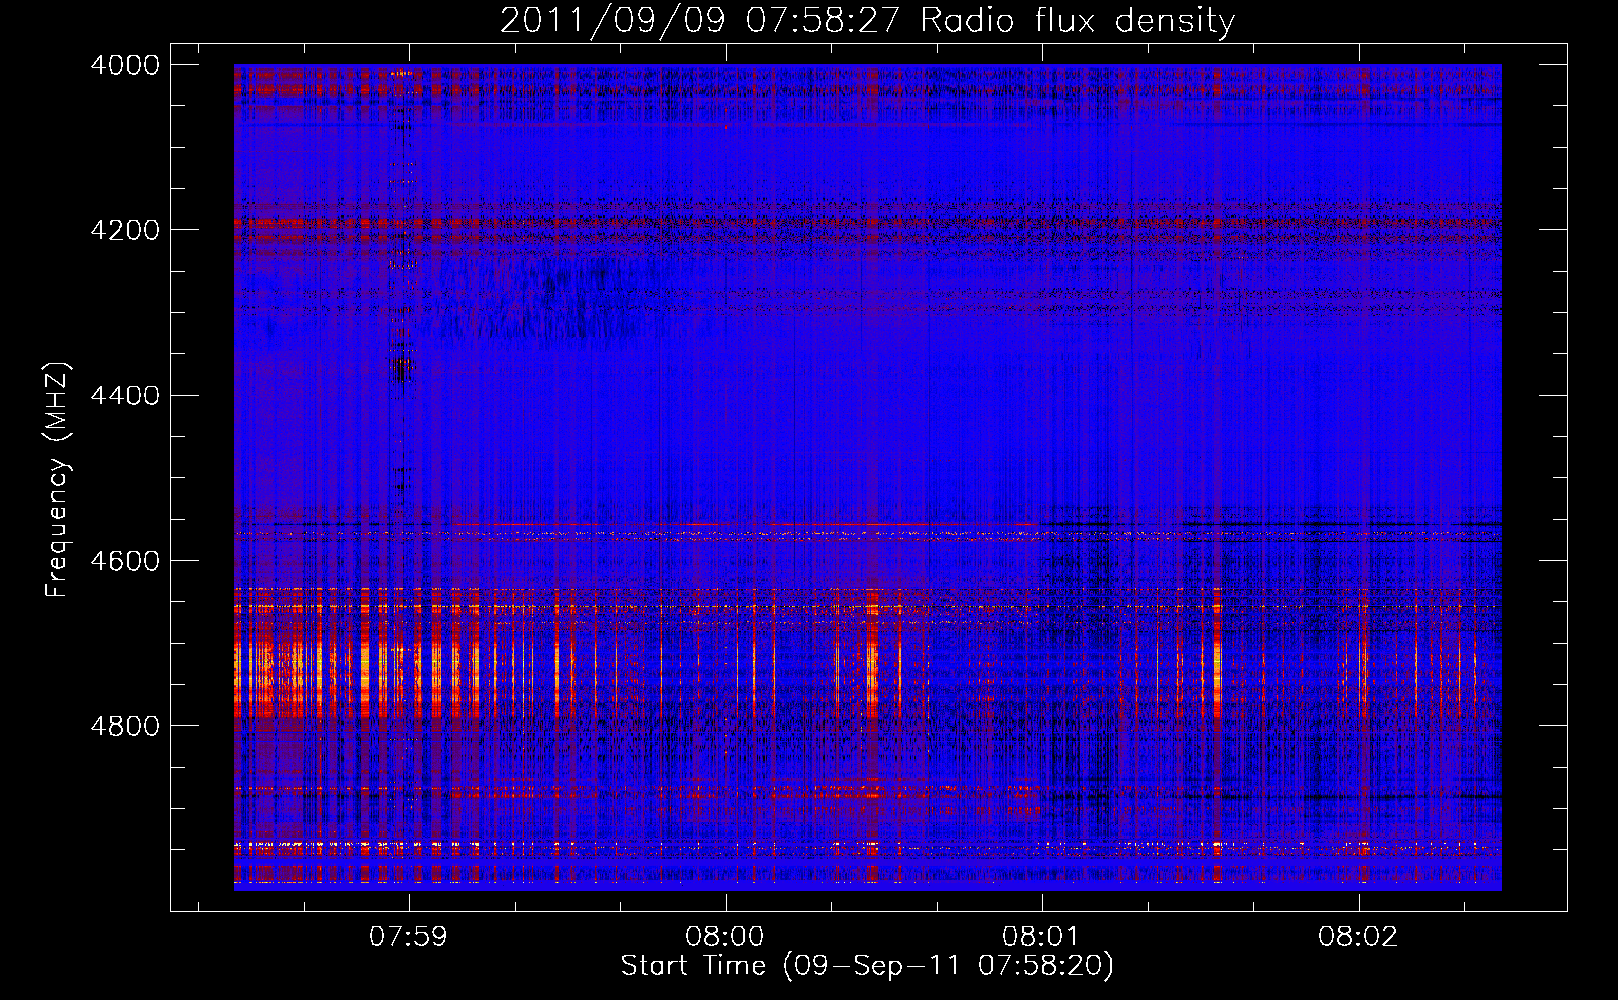1618x1000 pixels.
Task: Click the date 2011/09/09 in the title
Action: [x=612, y=20]
